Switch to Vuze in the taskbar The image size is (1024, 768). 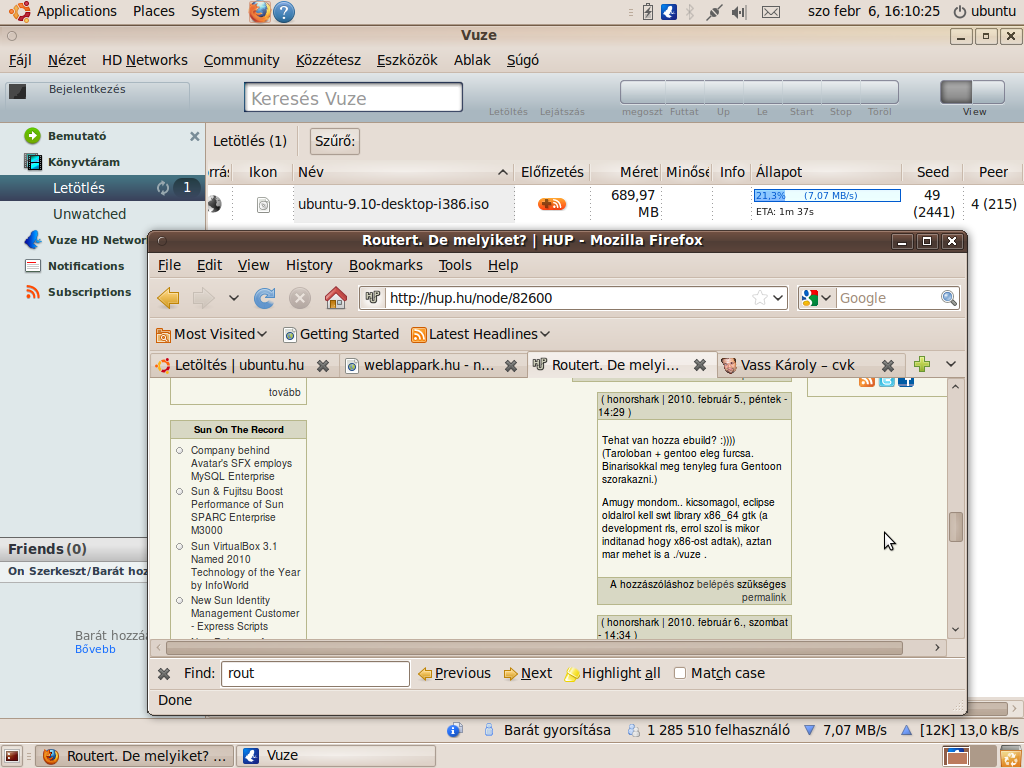336,756
